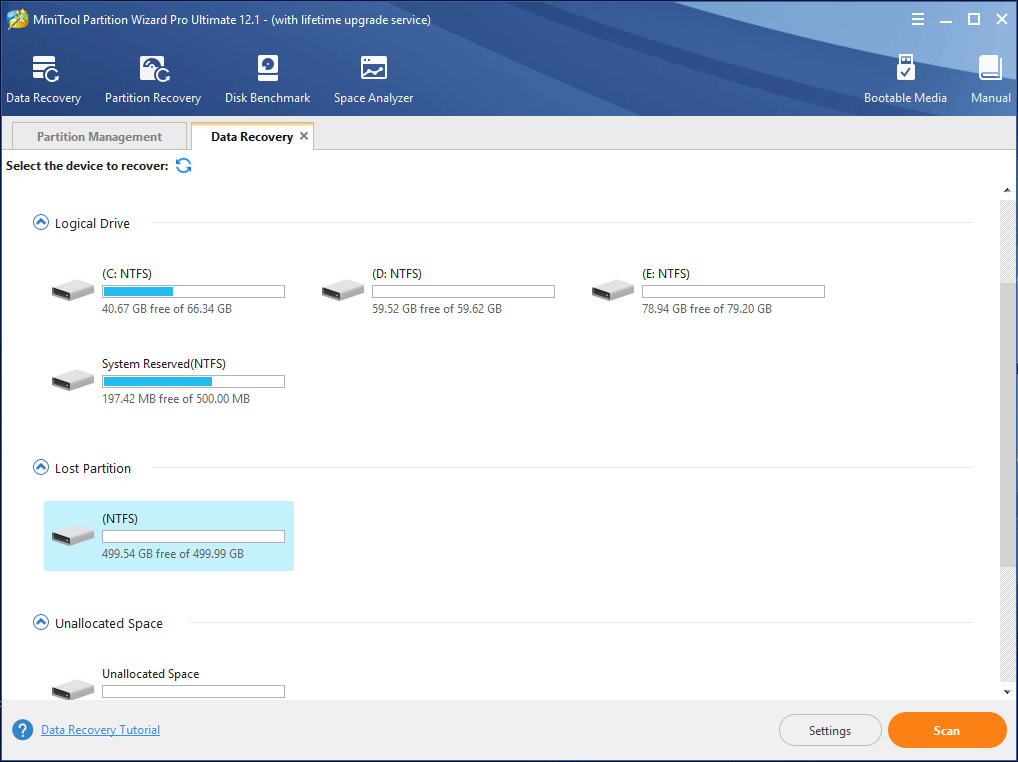The width and height of the screenshot is (1018, 762).
Task: Click the D: drive usage bar
Action: 464,291
